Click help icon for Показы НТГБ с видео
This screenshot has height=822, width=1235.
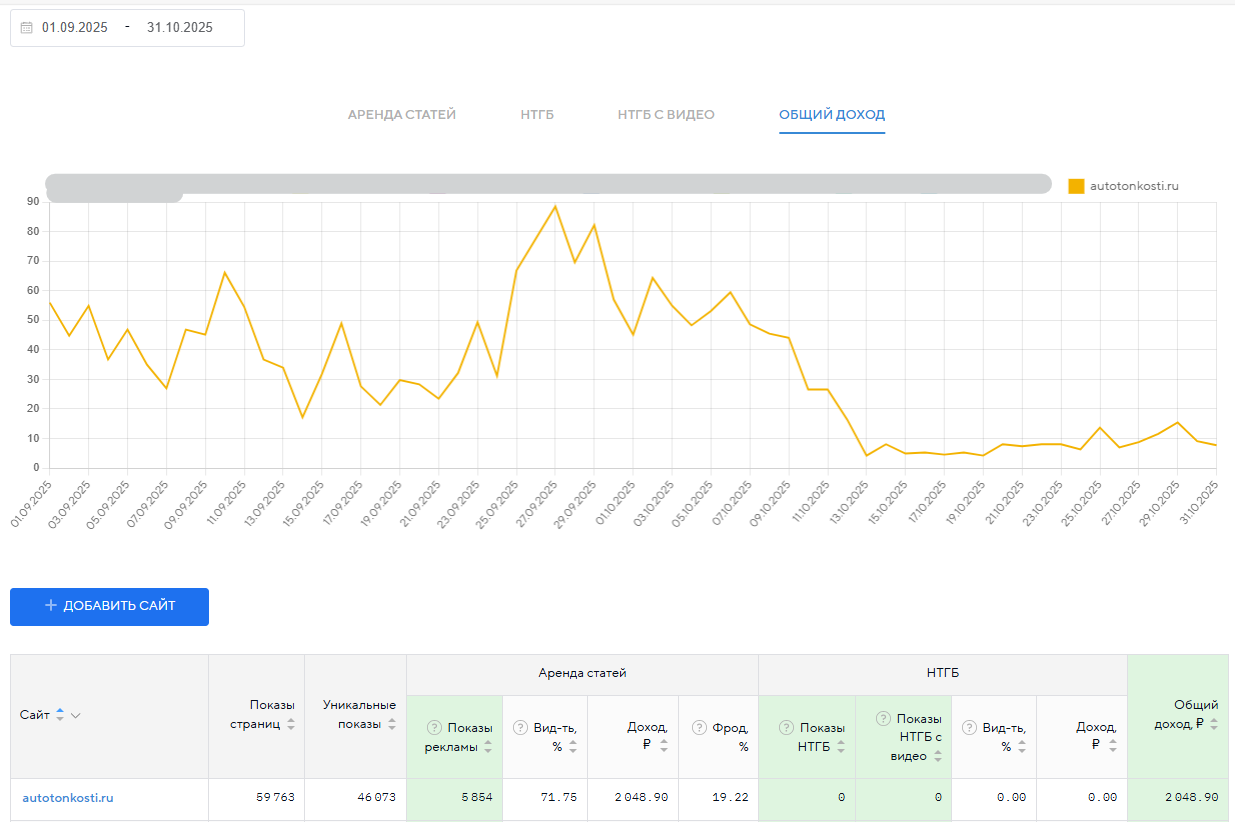click(883, 718)
